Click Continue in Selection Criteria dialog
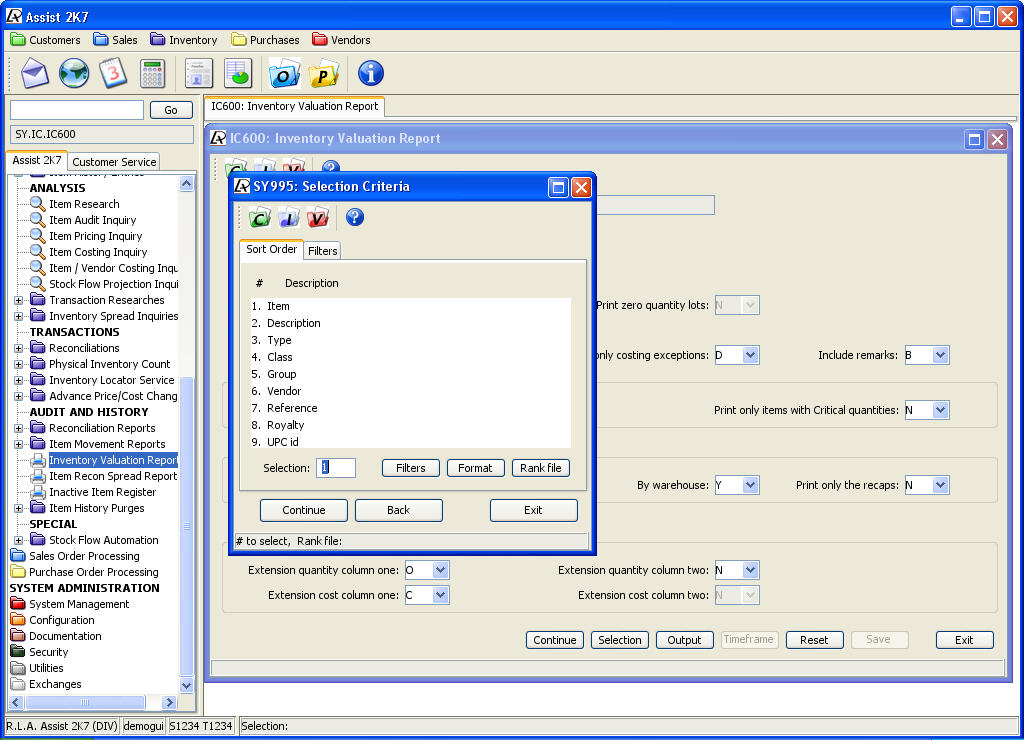The width and height of the screenshot is (1024, 740). click(x=304, y=510)
